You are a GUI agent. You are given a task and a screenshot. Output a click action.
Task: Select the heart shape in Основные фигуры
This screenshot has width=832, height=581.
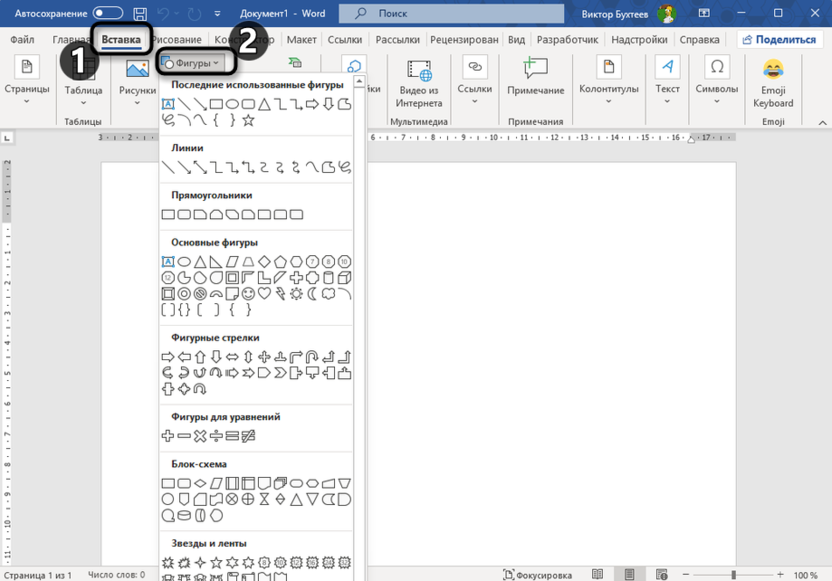click(x=264, y=293)
